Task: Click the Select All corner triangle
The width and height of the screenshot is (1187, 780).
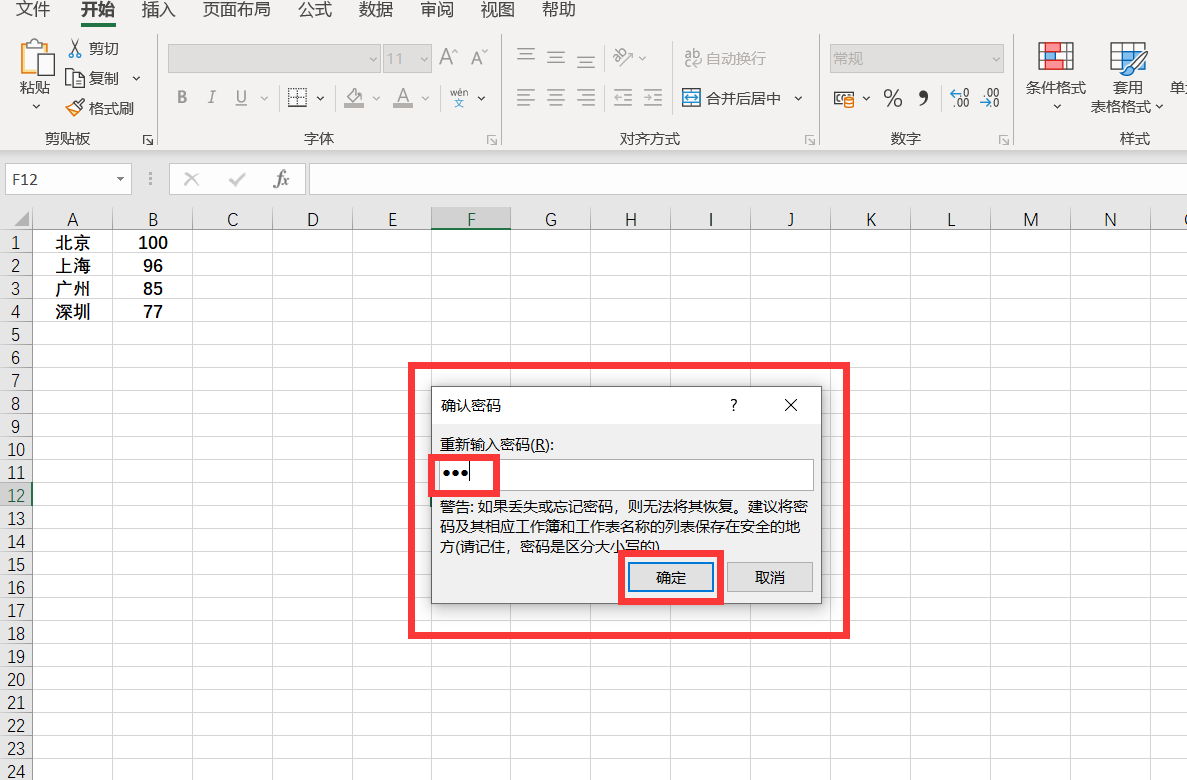Action: [x=20, y=219]
